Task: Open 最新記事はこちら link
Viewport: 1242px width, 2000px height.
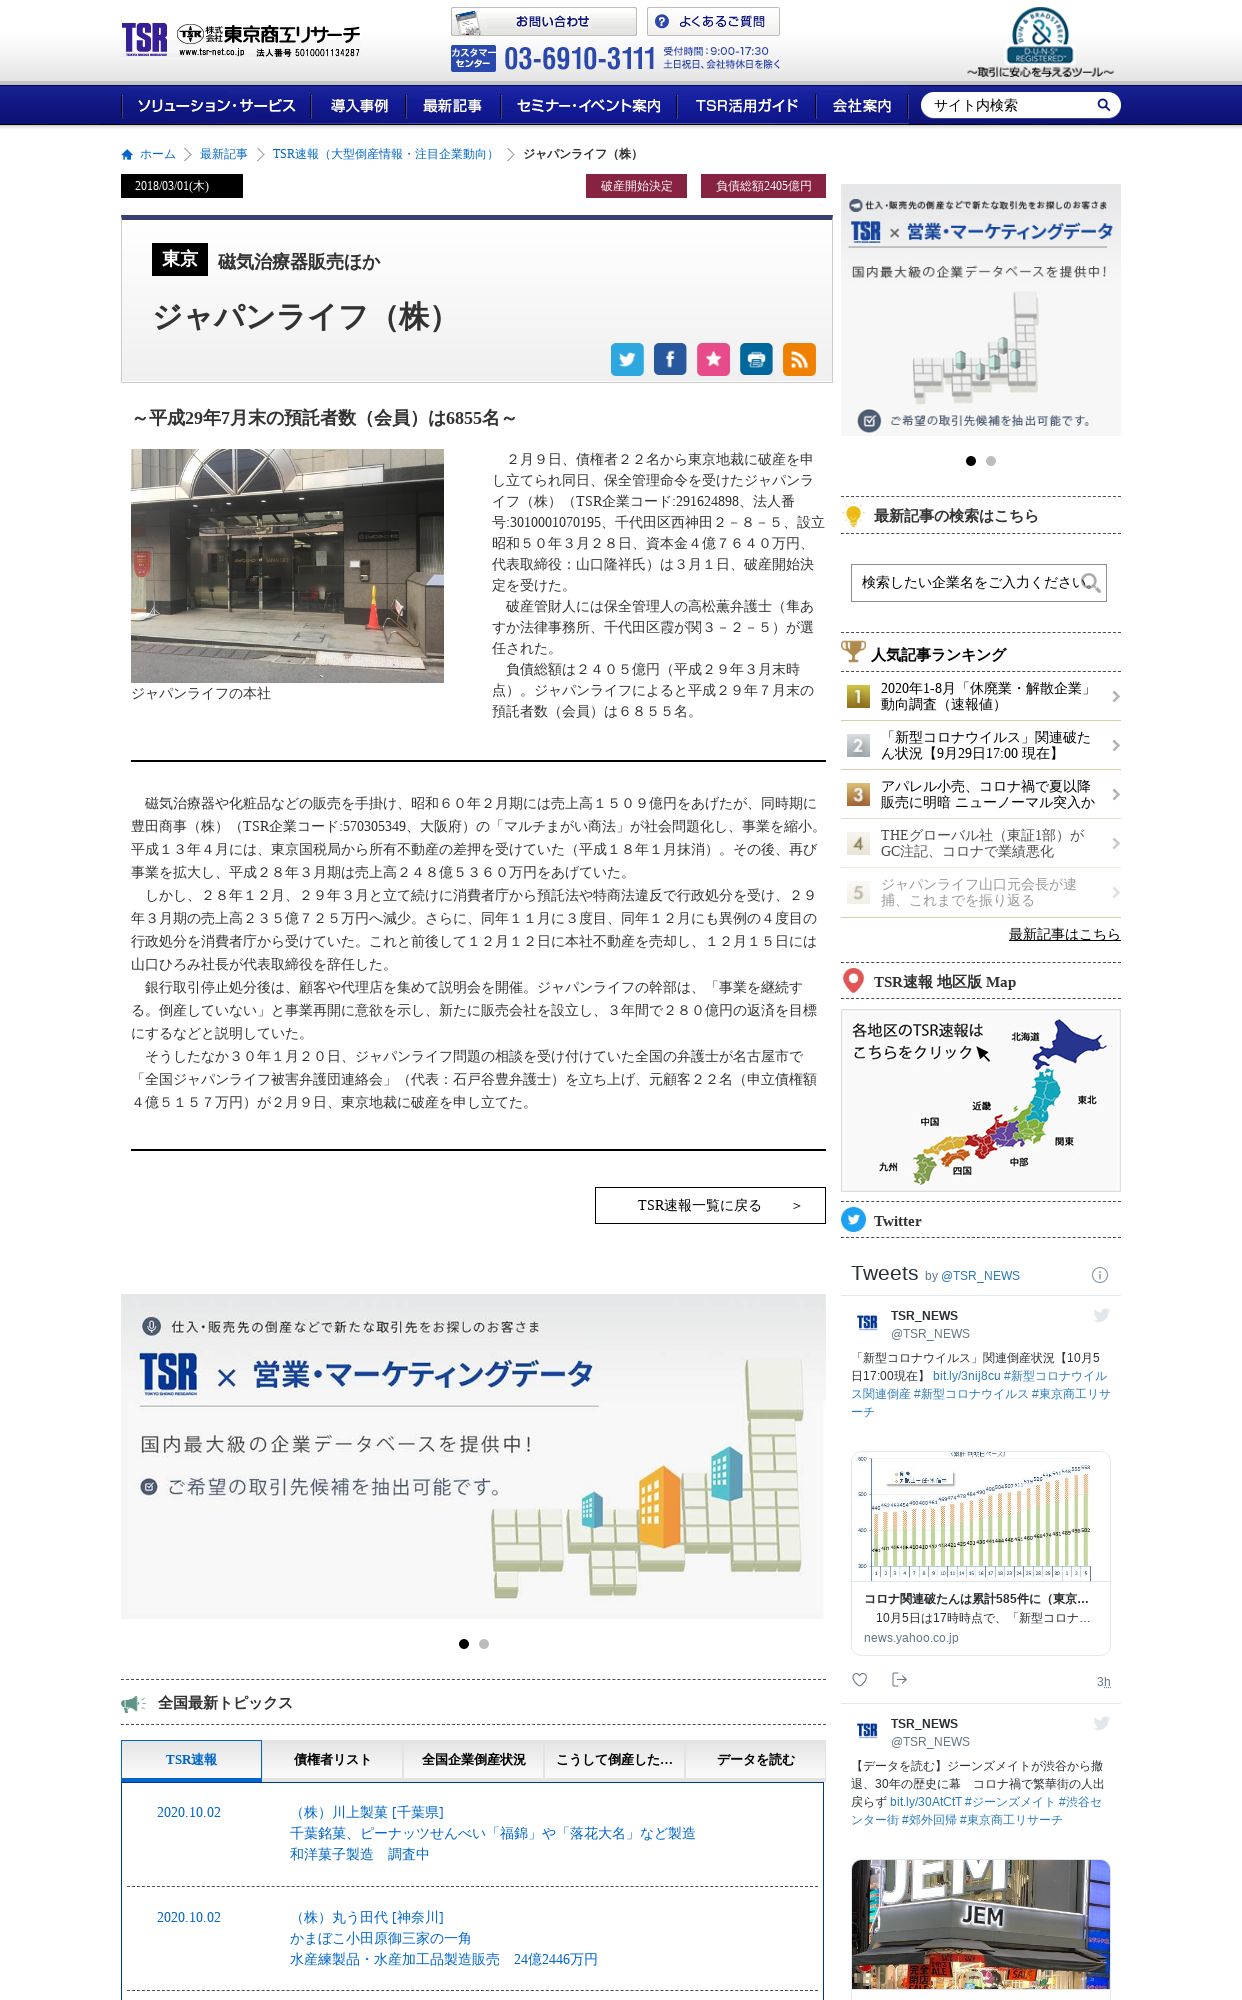Action: click(1064, 934)
